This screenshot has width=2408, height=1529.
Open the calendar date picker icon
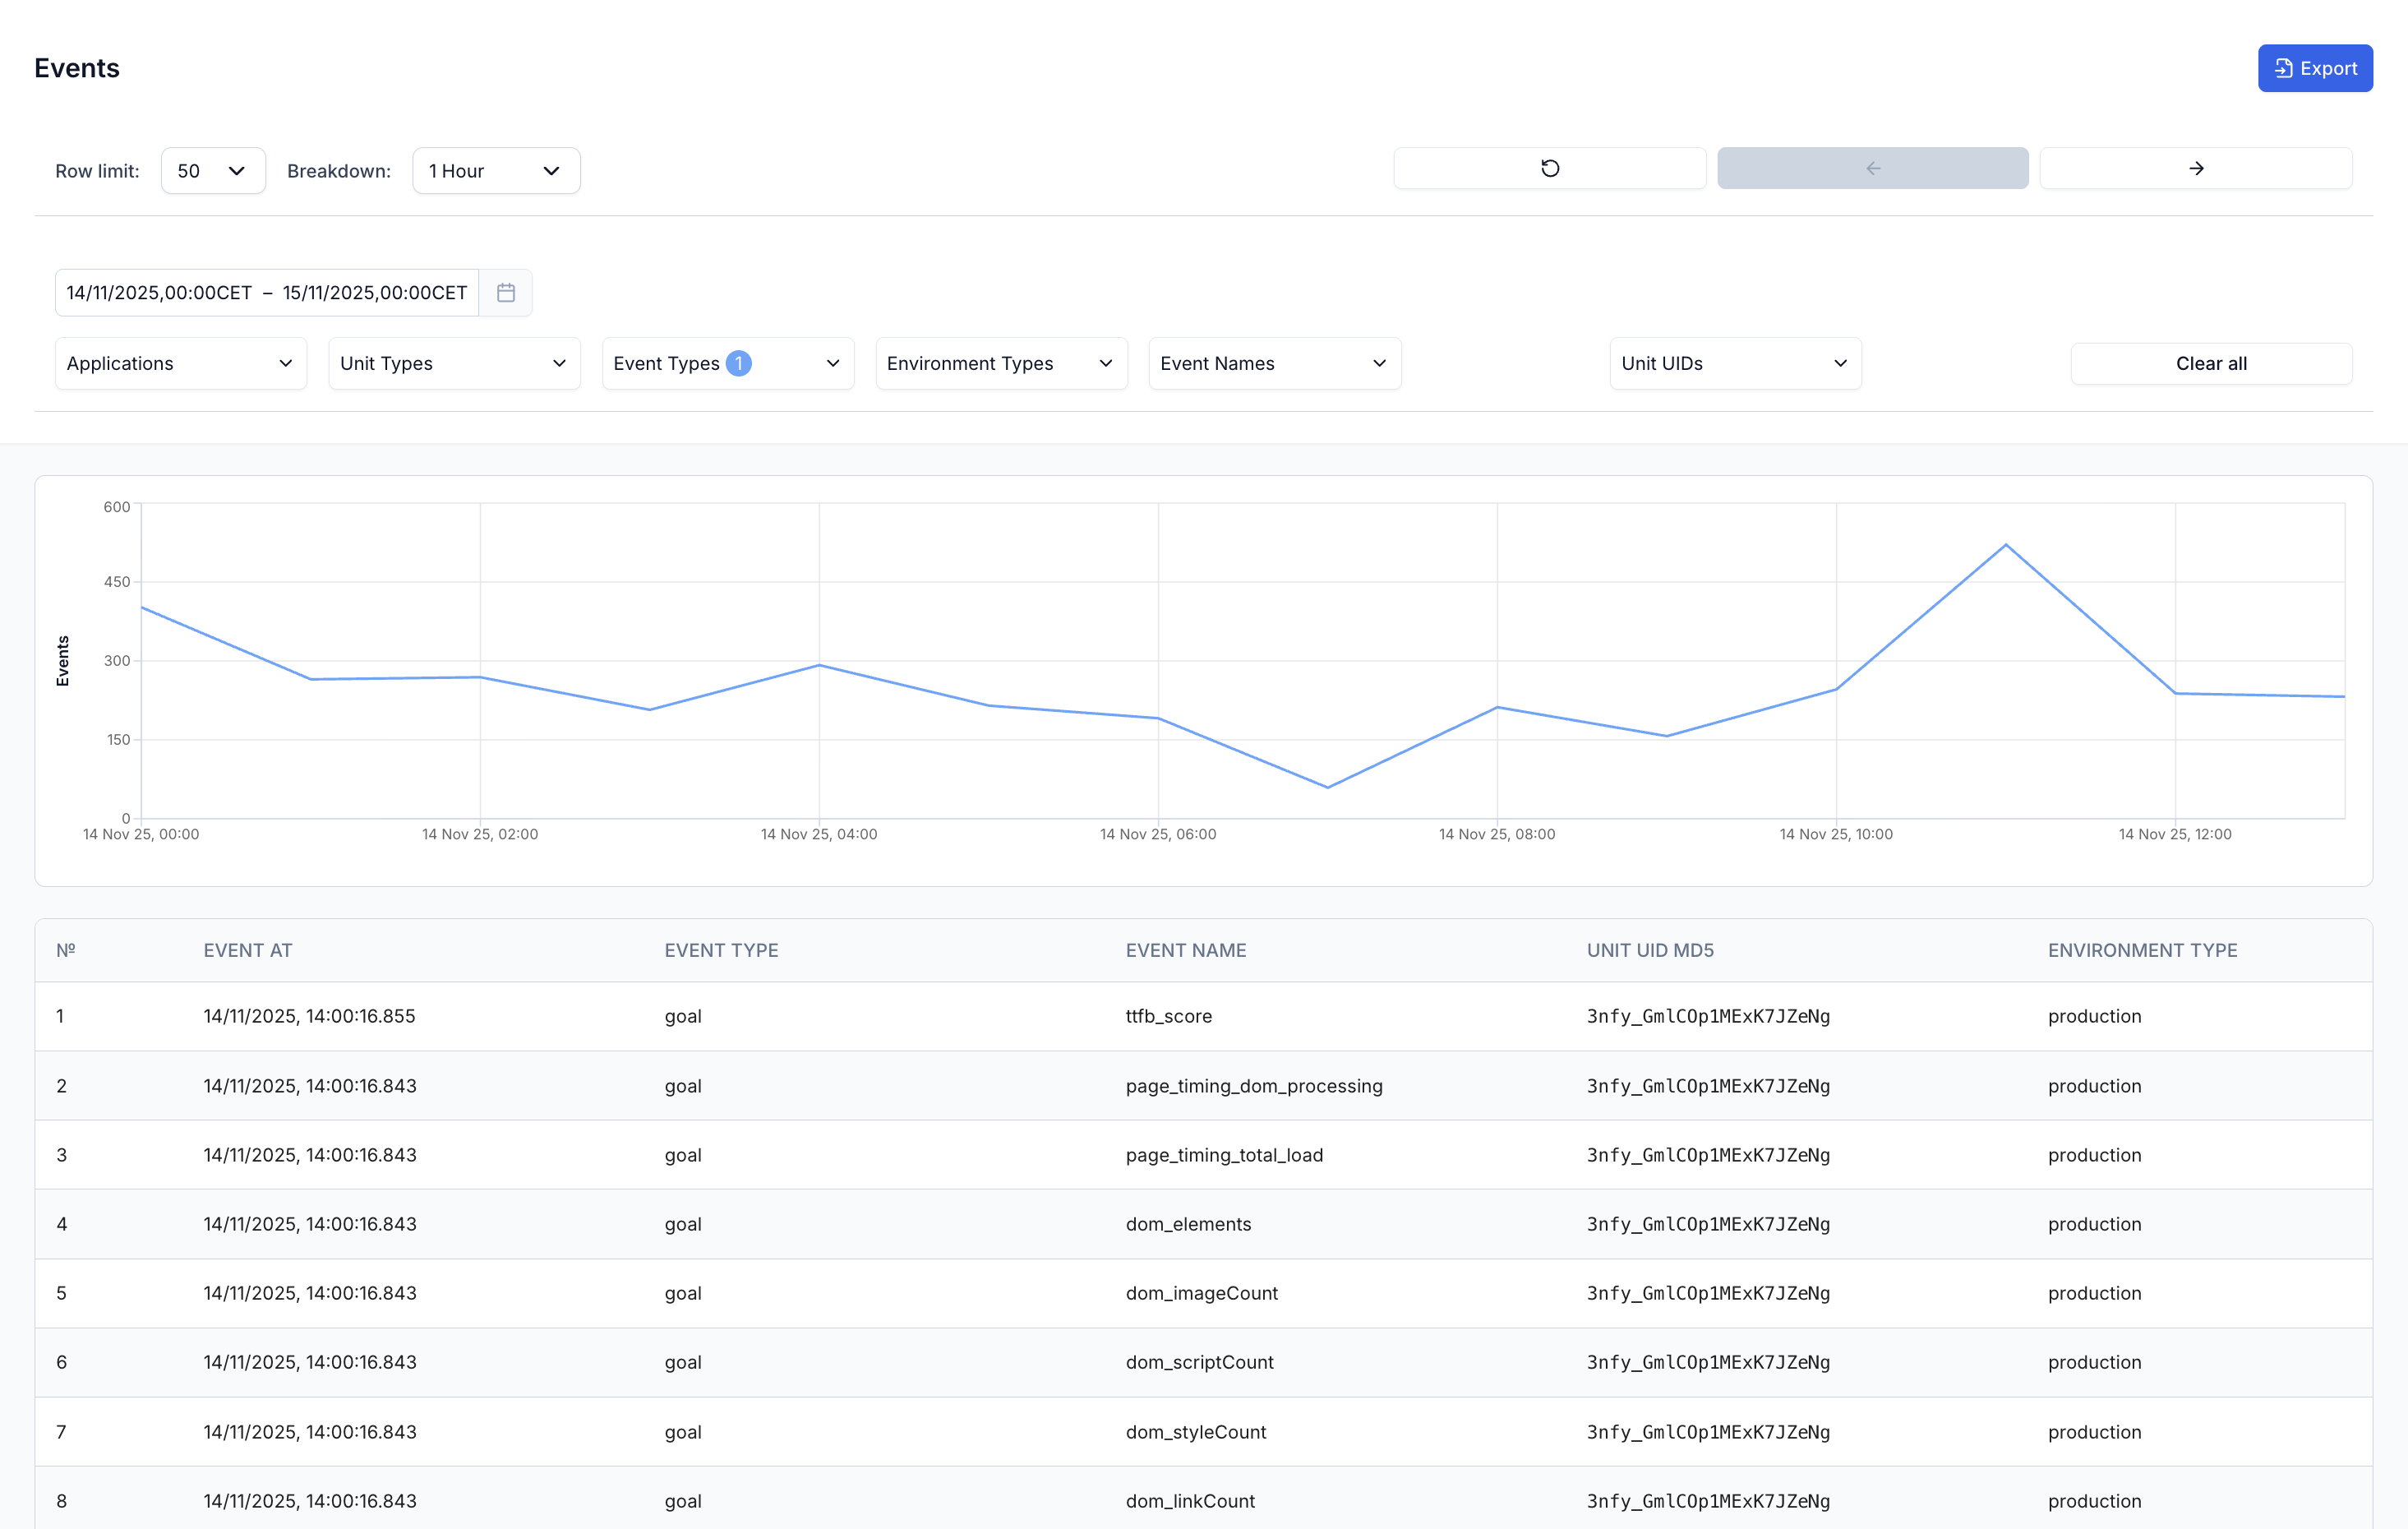(506, 293)
